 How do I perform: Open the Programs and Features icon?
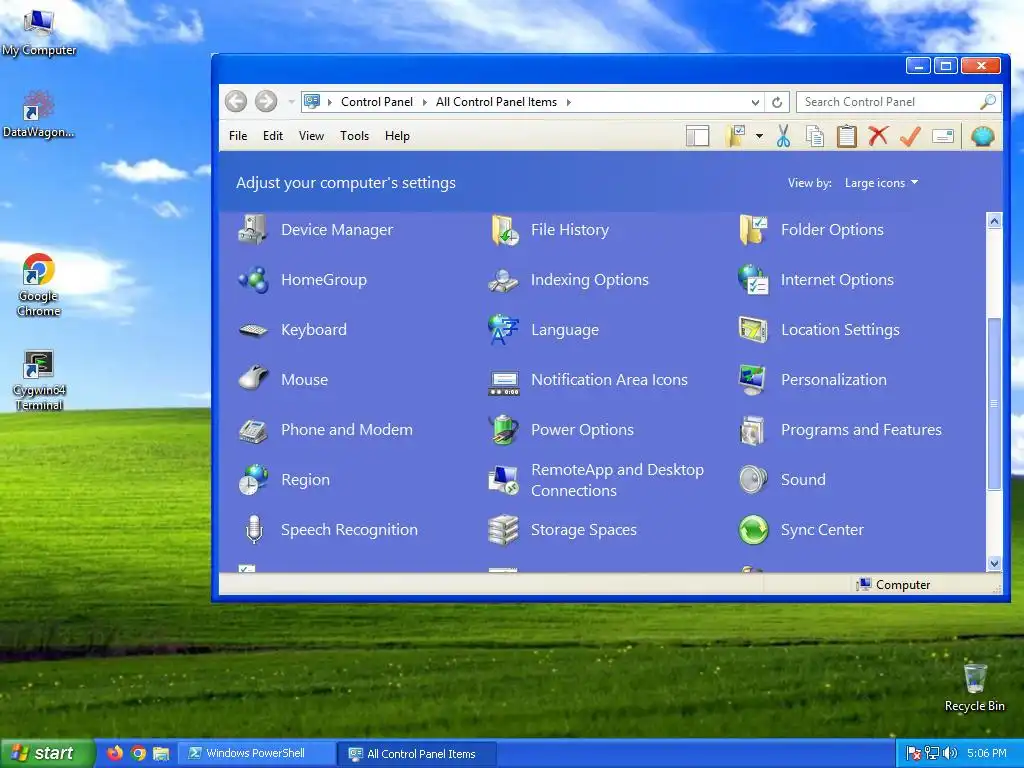coord(753,430)
